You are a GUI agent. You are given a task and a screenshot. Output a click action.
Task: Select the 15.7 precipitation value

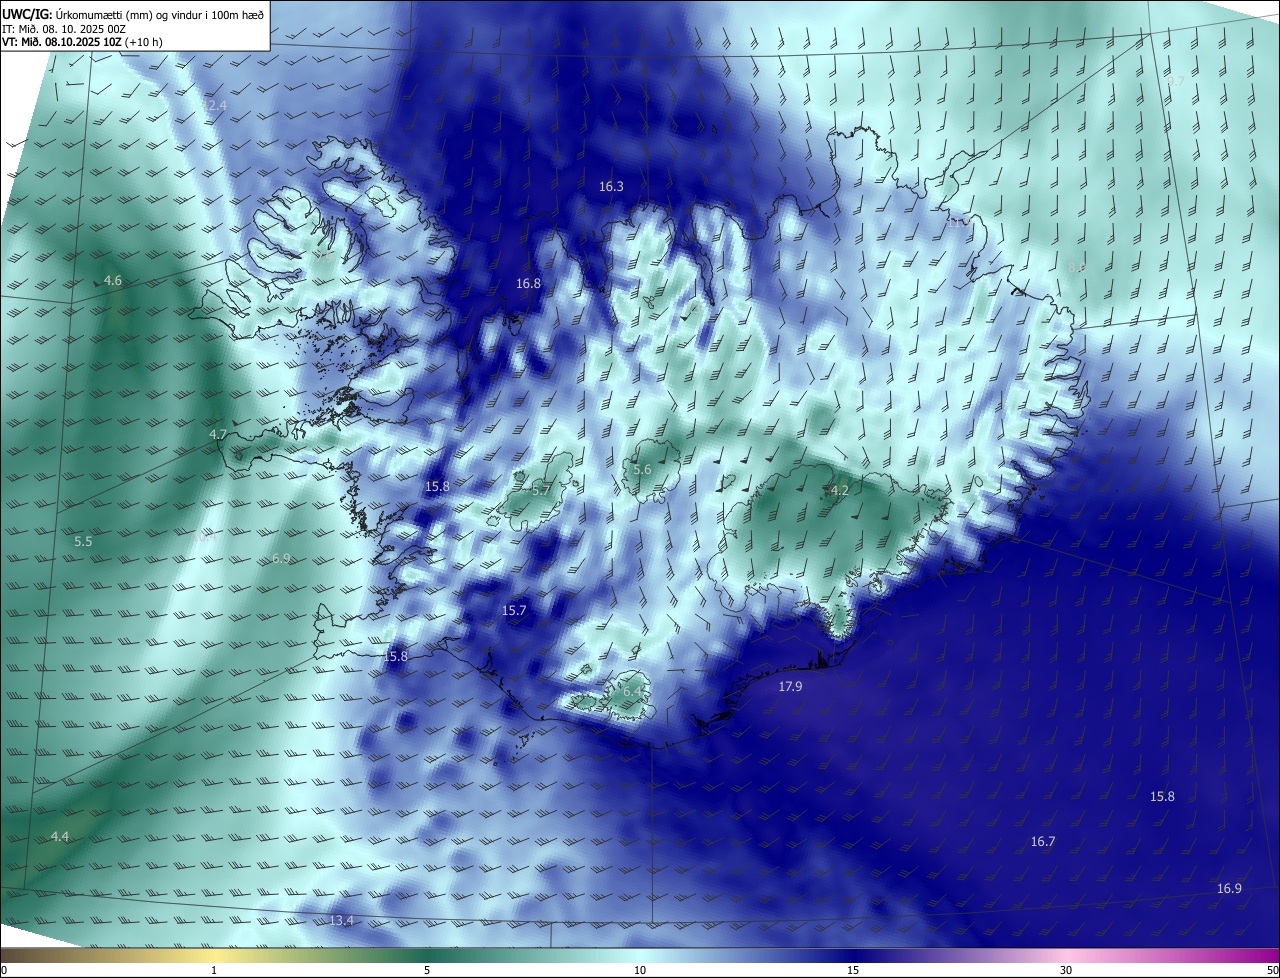pos(514,610)
